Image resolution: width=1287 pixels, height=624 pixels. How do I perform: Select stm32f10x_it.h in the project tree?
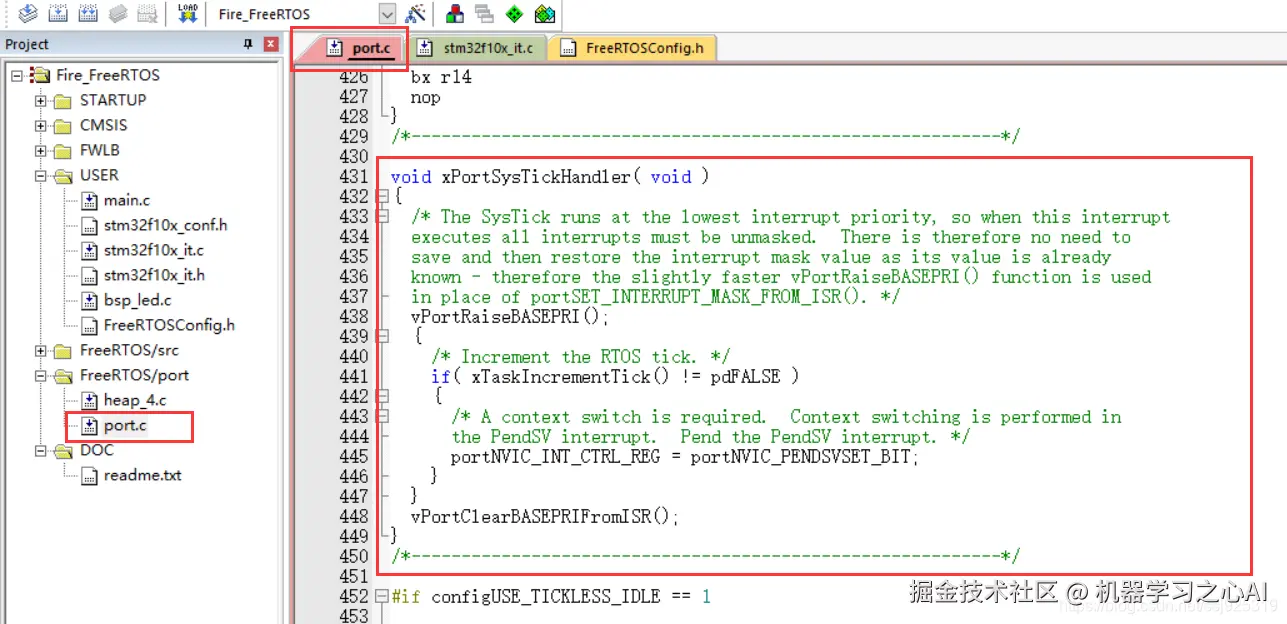(x=154, y=275)
